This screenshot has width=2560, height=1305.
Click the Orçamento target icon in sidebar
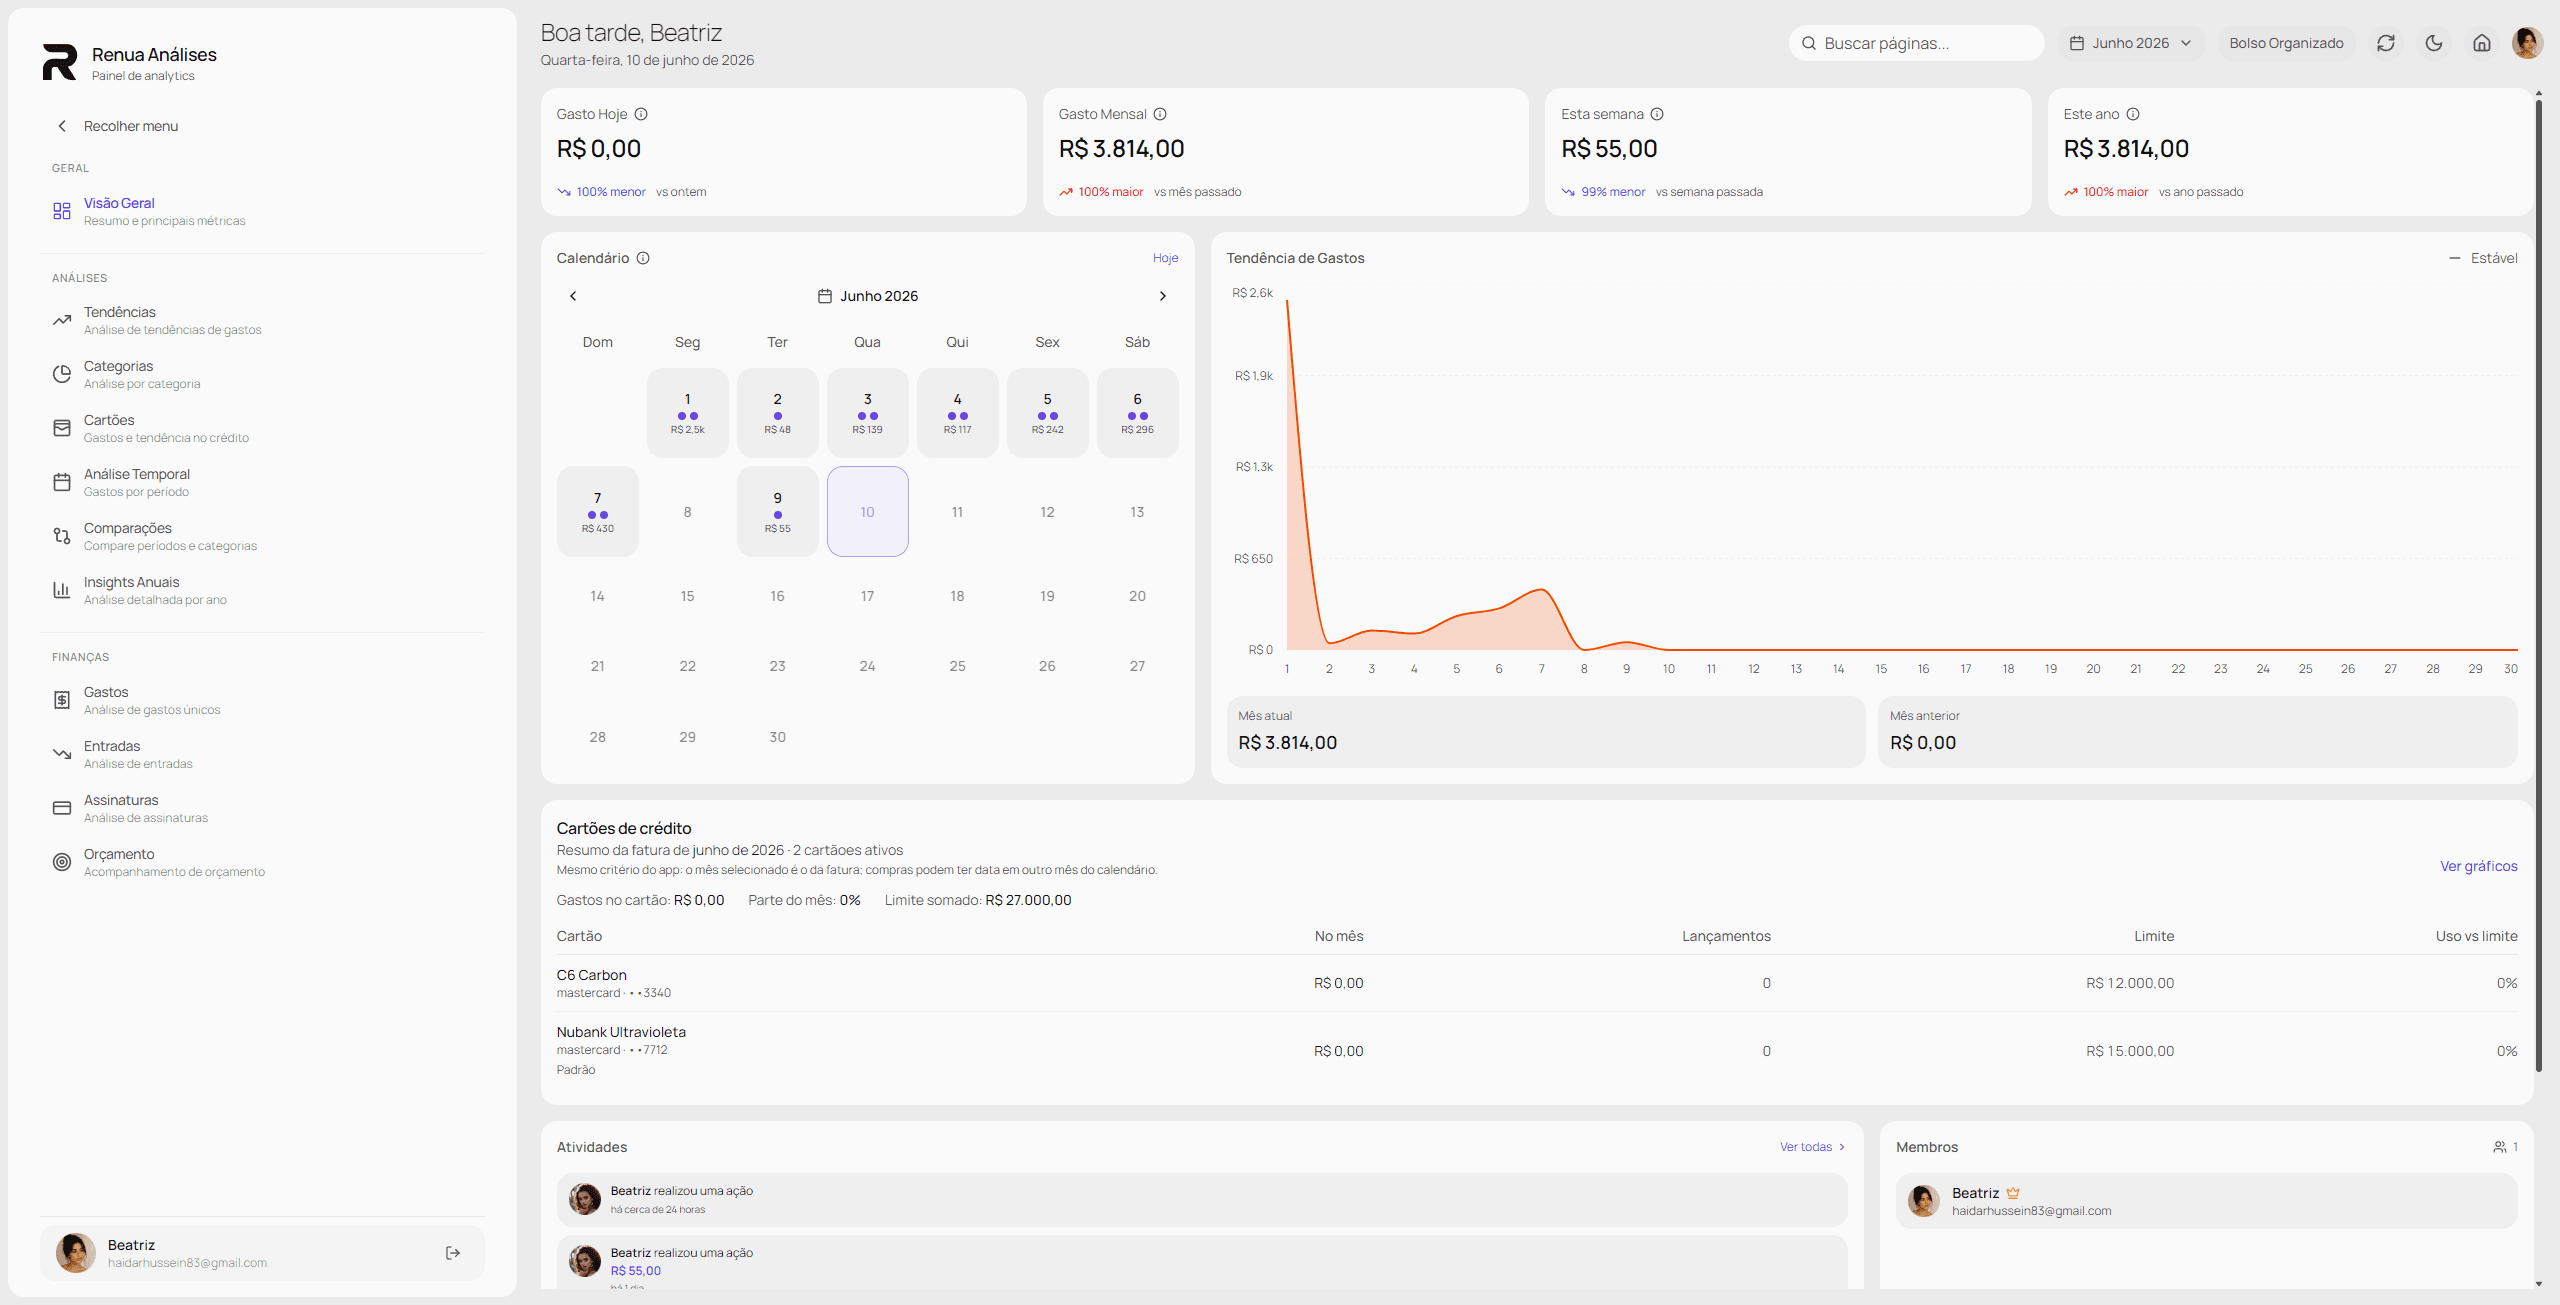[62, 862]
